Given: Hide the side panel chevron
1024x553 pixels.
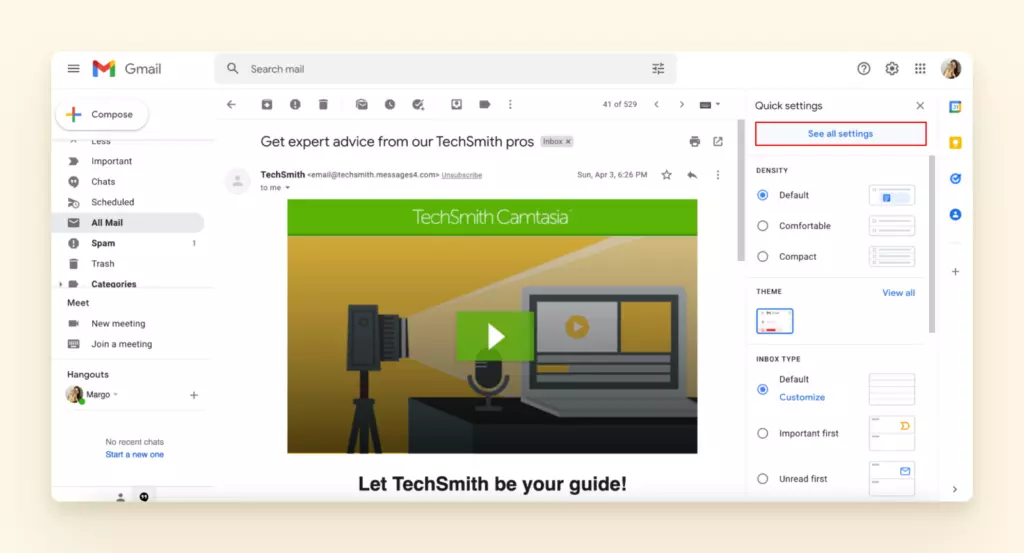Looking at the screenshot, I should (x=954, y=490).
